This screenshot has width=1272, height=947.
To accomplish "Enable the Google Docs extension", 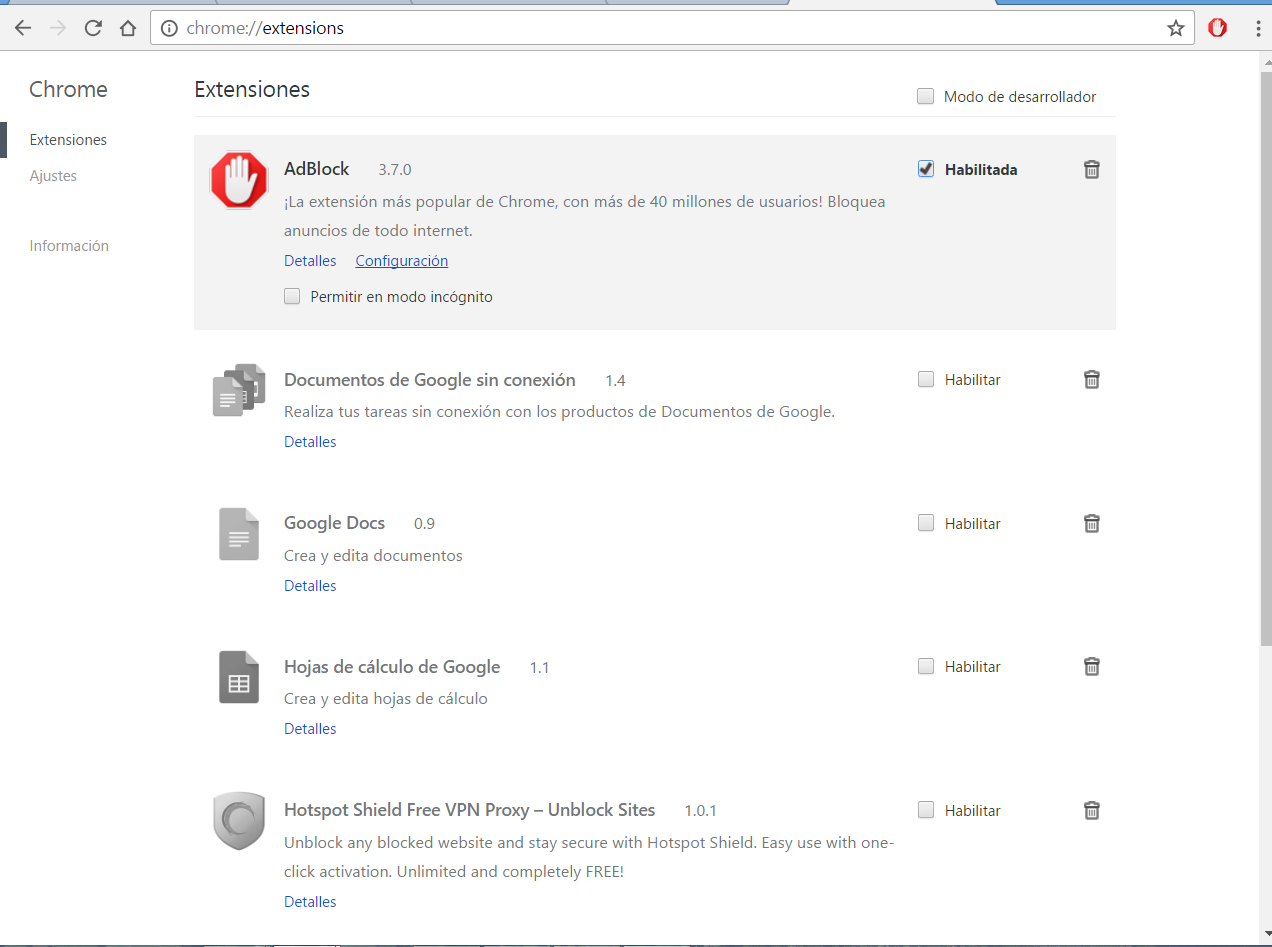I will (x=926, y=523).
